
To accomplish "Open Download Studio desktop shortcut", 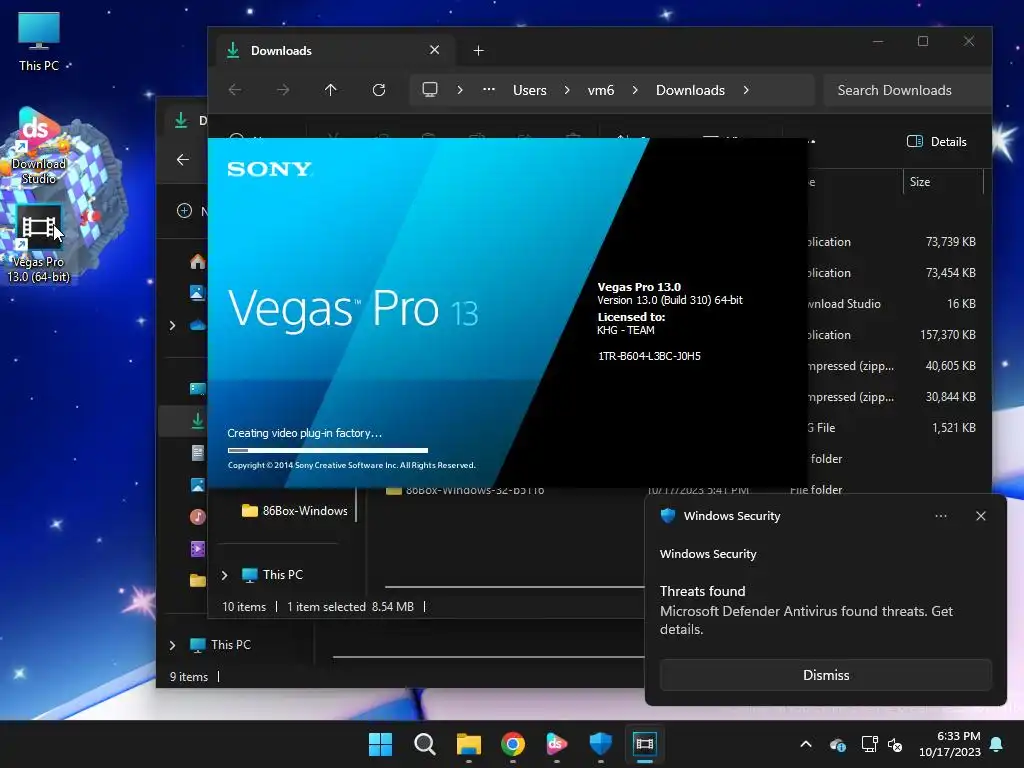I will pyautogui.click(x=38, y=147).
